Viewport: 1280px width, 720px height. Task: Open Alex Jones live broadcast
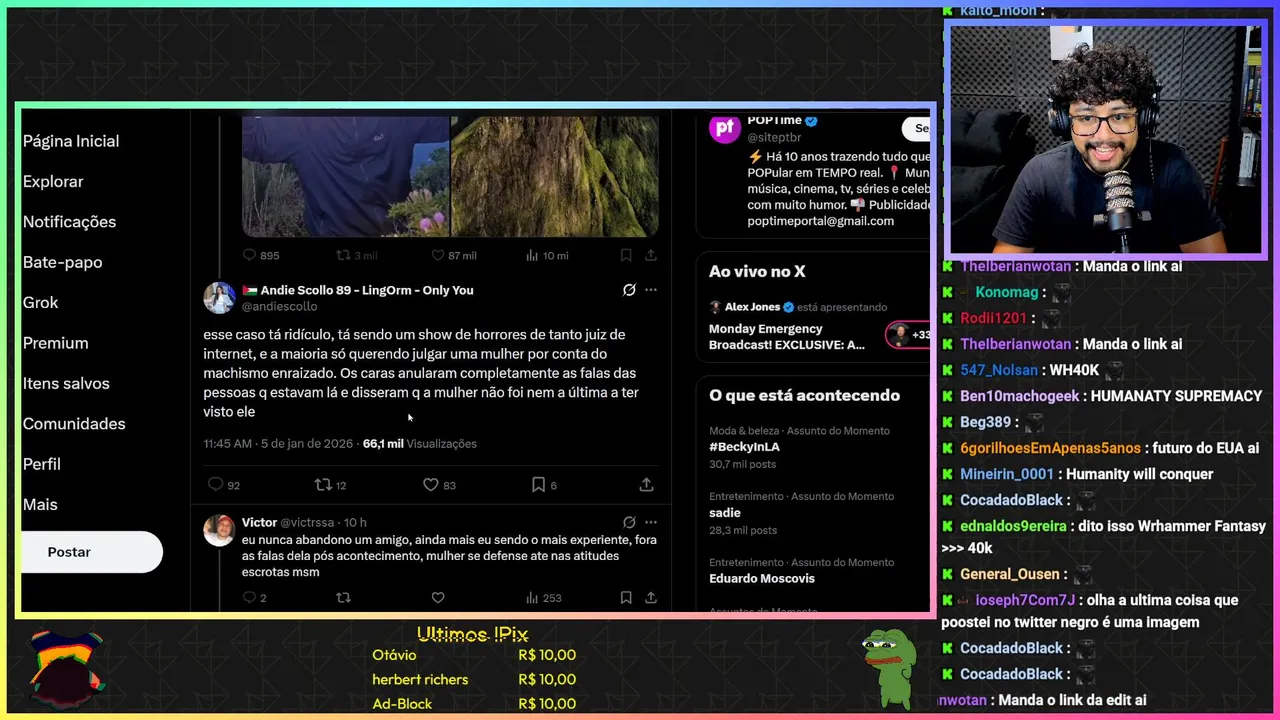787,336
